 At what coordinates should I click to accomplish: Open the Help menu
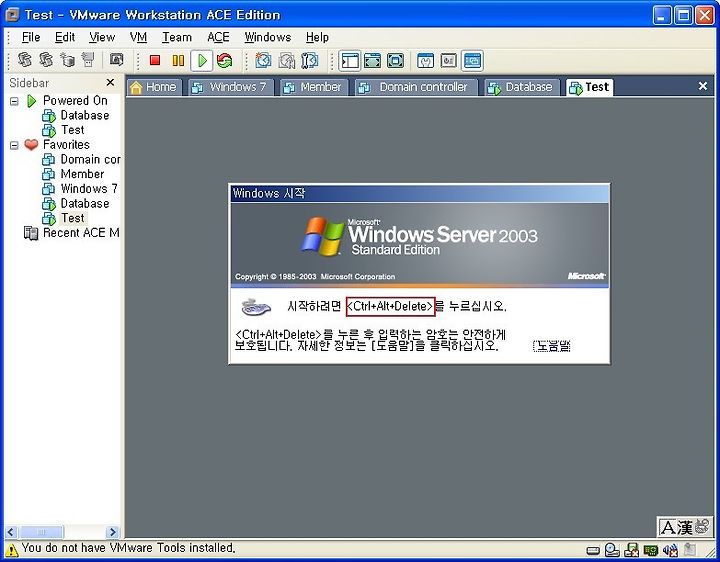pos(317,37)
